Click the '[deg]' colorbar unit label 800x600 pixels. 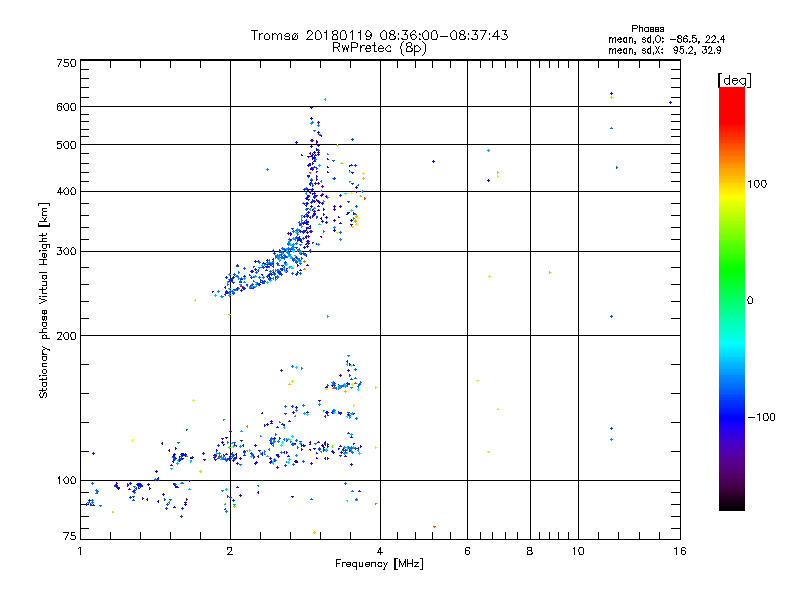[x=734, y=80]
